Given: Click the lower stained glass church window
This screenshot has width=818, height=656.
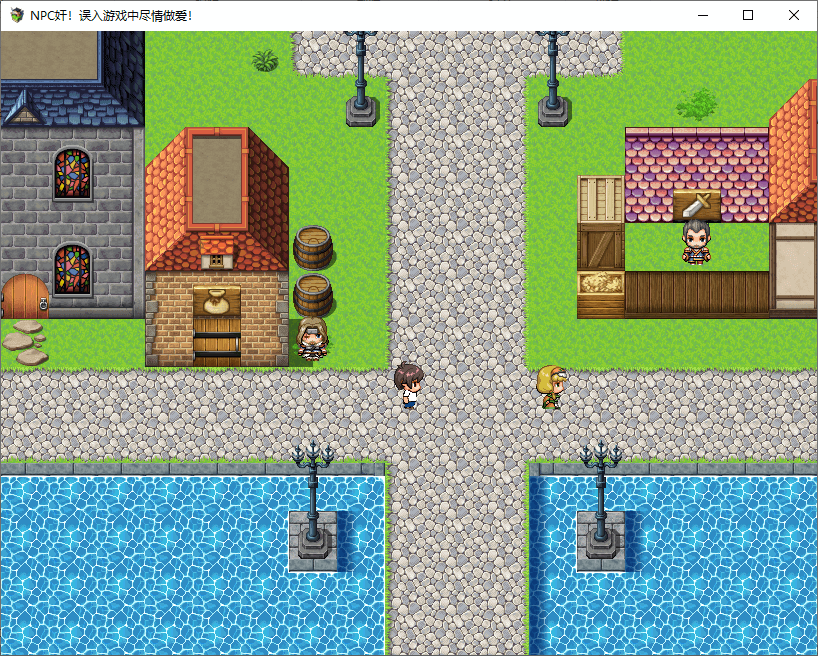Looking at the screenshot, I should tap(71, 269).
